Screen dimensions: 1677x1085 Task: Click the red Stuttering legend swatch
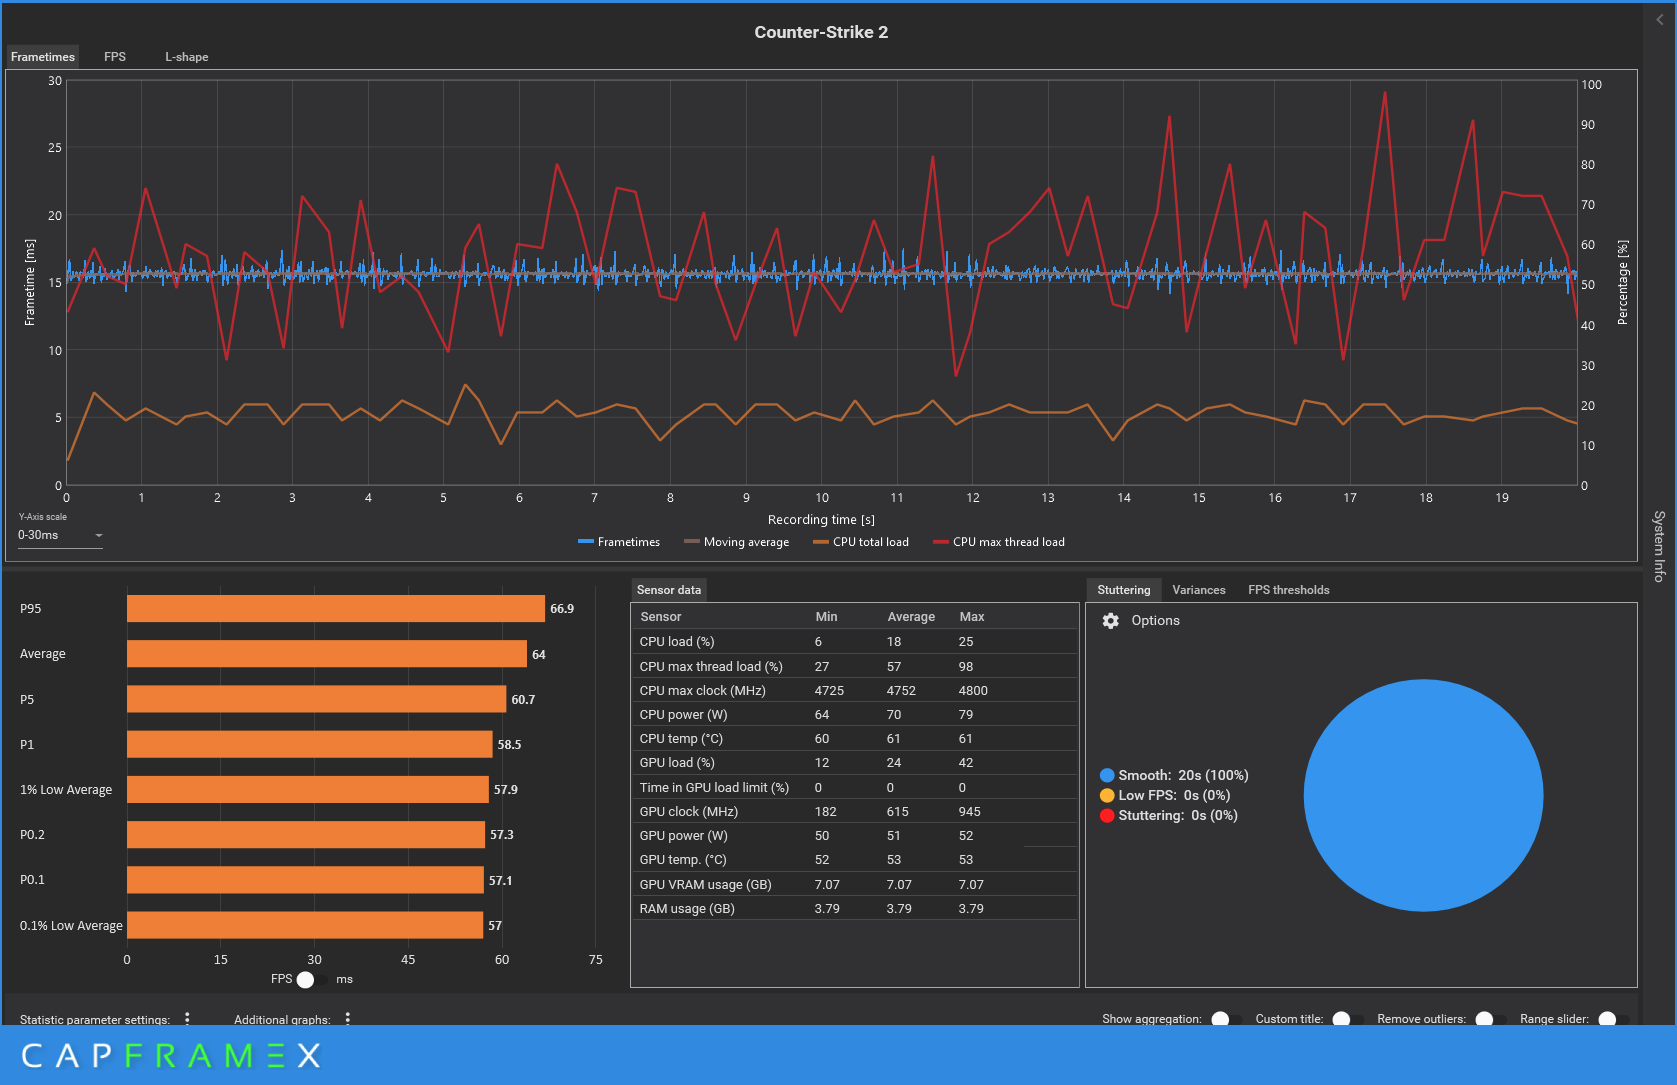[1107, 815]
